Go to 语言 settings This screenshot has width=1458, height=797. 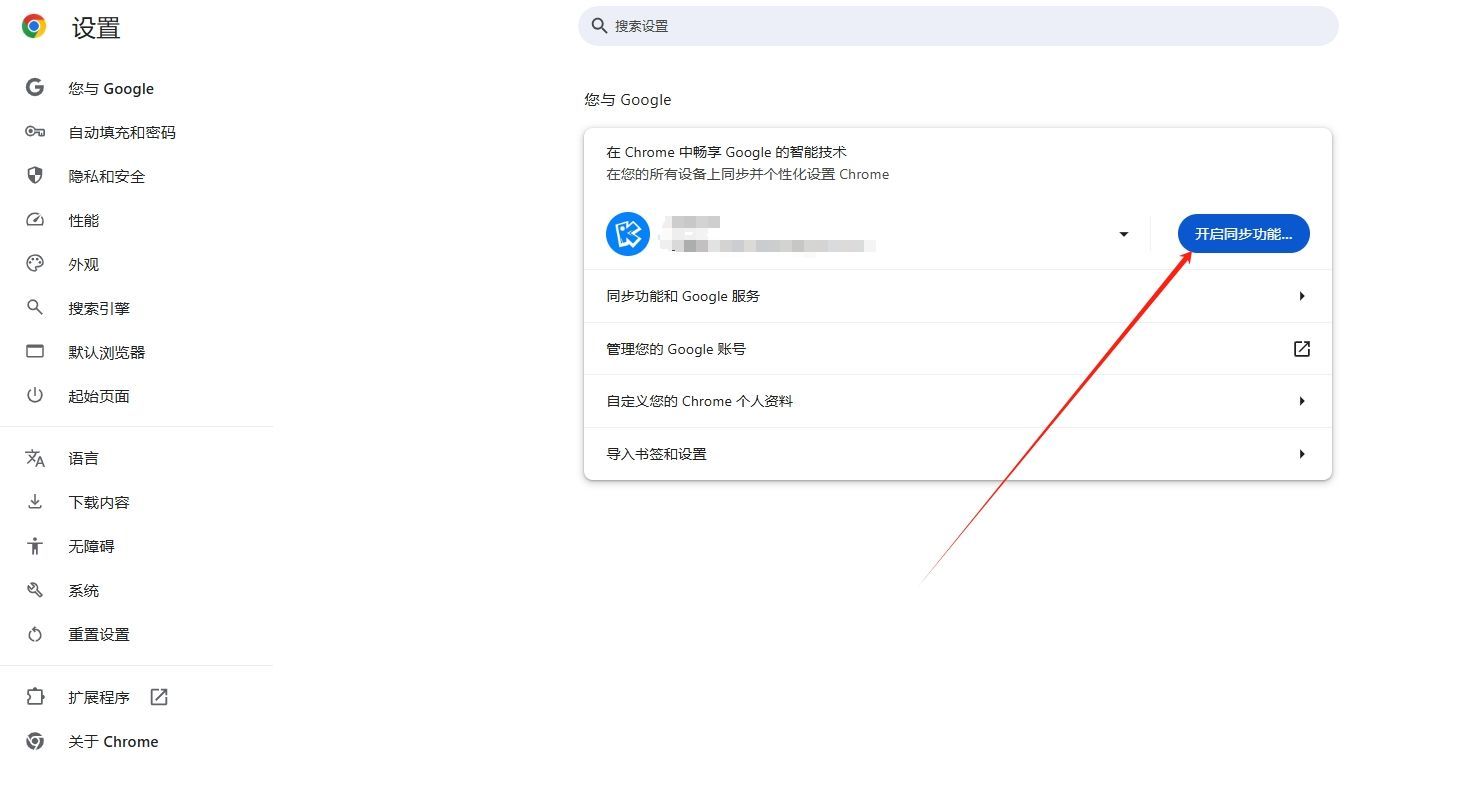[x=84, y=458]
